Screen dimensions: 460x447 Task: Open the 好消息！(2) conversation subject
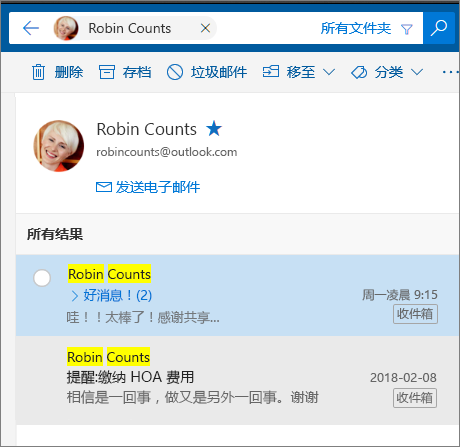[118, 295]
